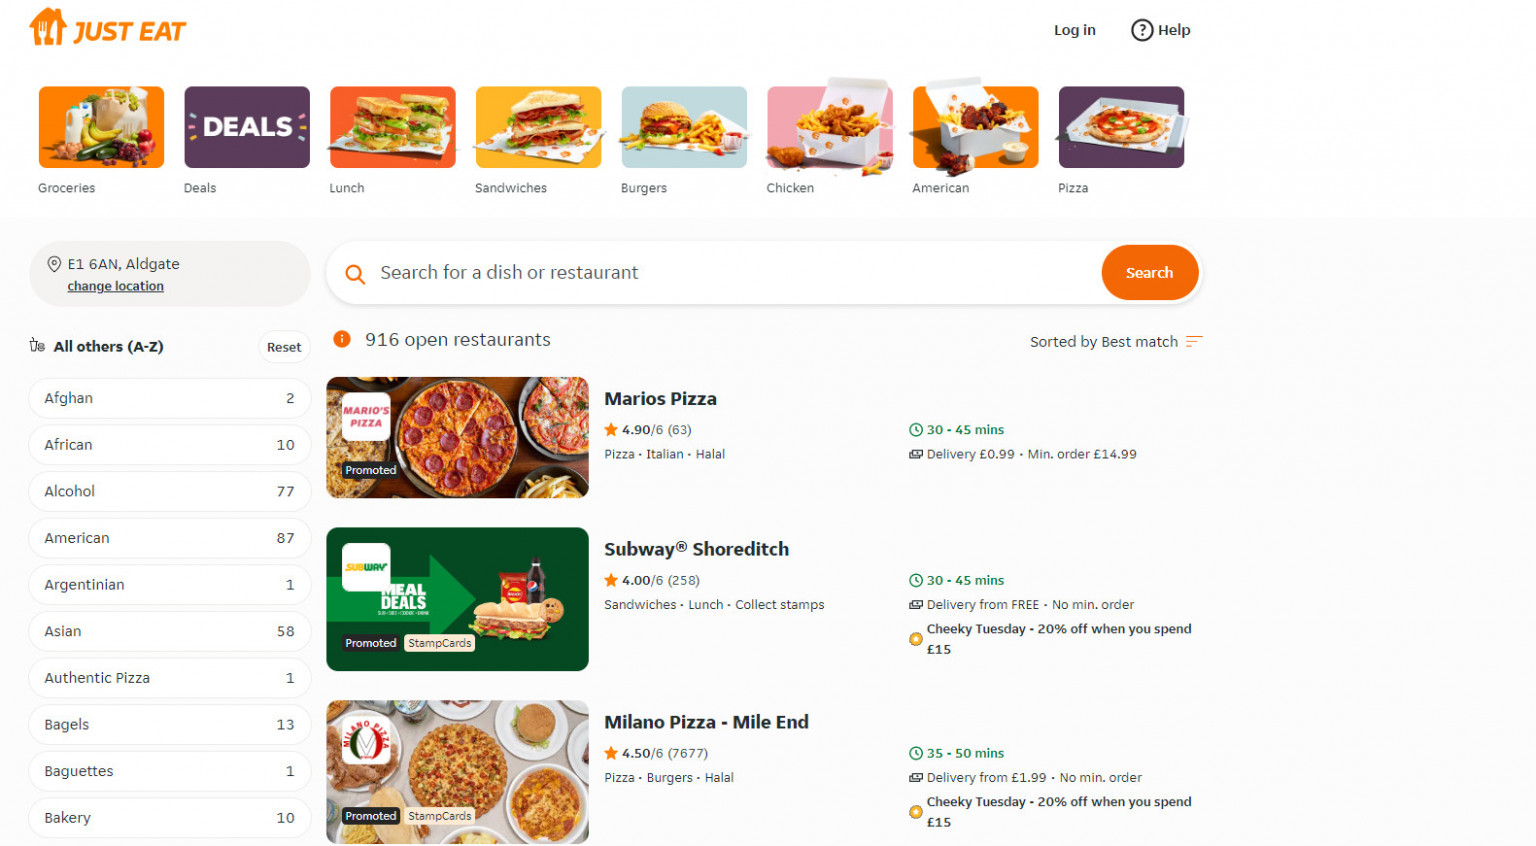Click the Just Eat logo
This screenshot has height=846, width=1536.
tap(107, 28)
